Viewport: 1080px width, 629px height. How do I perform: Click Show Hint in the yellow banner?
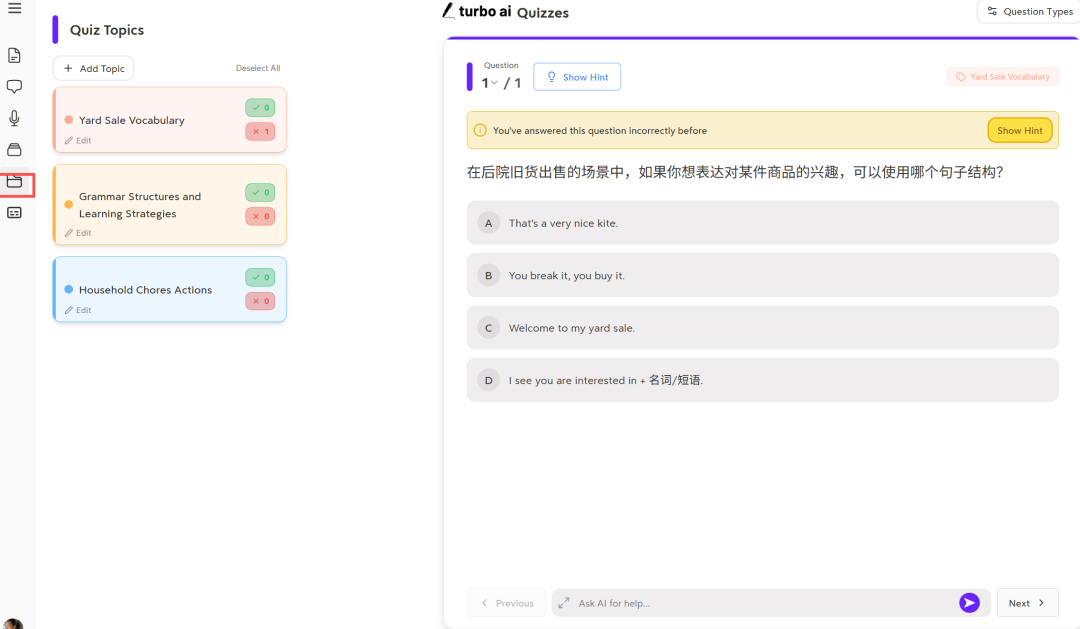1019,129
